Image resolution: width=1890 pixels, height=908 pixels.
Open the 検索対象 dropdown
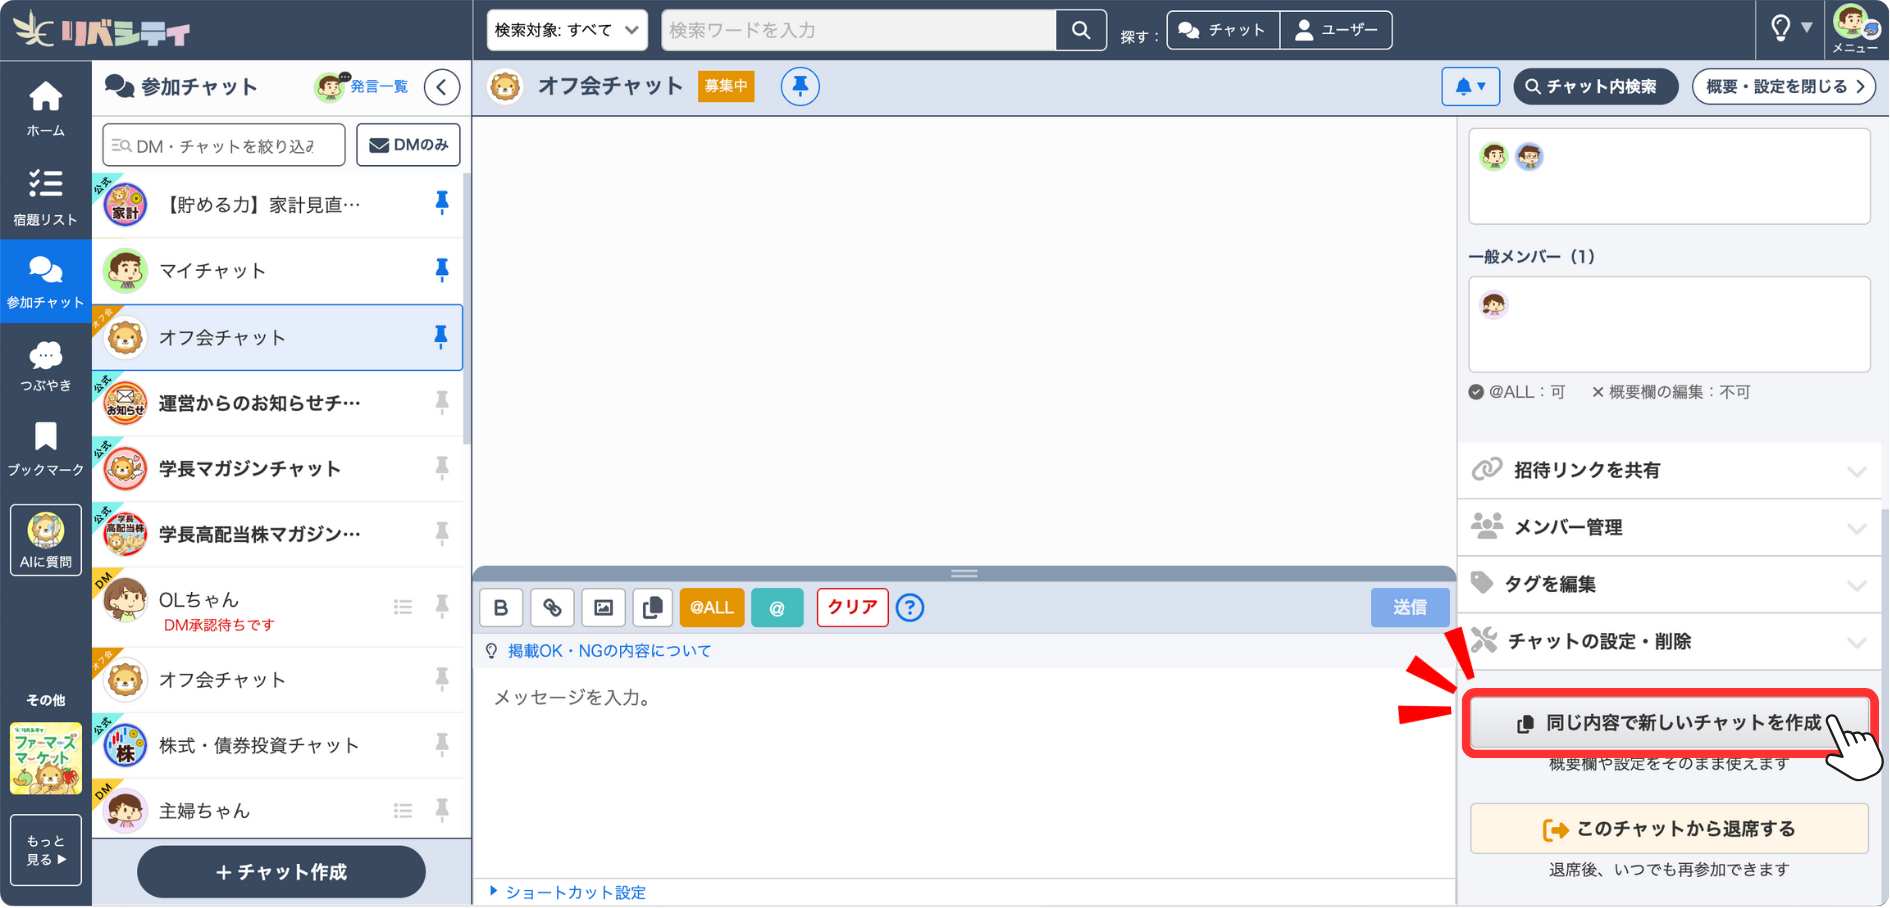click(x=566, y=30)
